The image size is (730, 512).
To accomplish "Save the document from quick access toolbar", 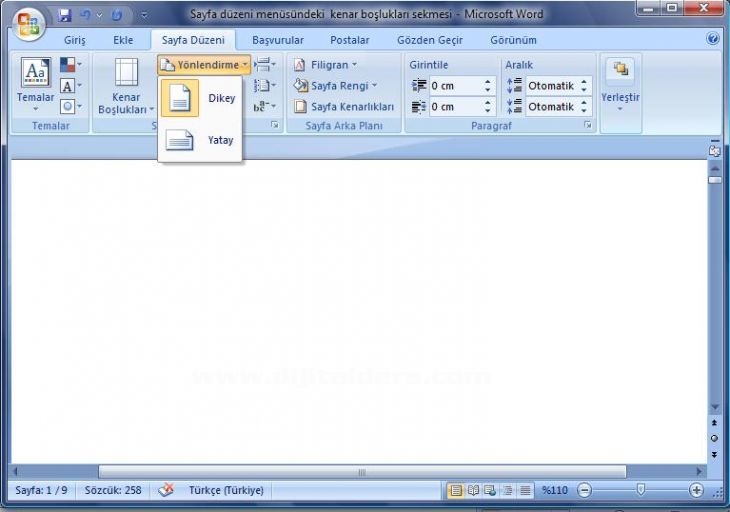I will [65, 15].
